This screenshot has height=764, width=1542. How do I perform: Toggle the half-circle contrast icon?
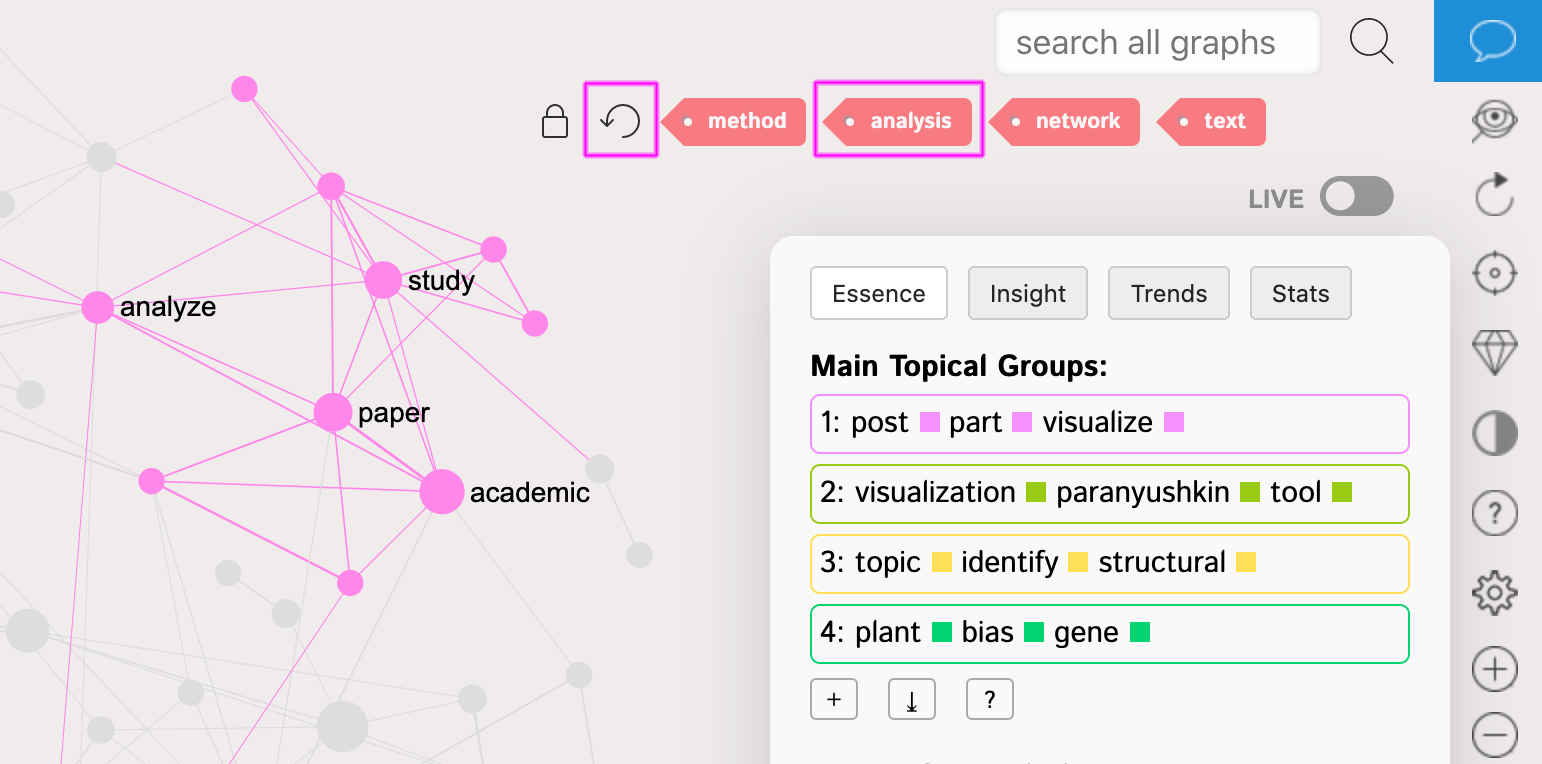coord(1495,434)
